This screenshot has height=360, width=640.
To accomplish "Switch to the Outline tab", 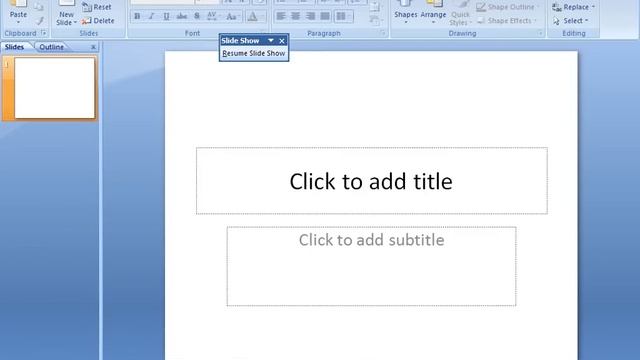I will coord(51,47).
